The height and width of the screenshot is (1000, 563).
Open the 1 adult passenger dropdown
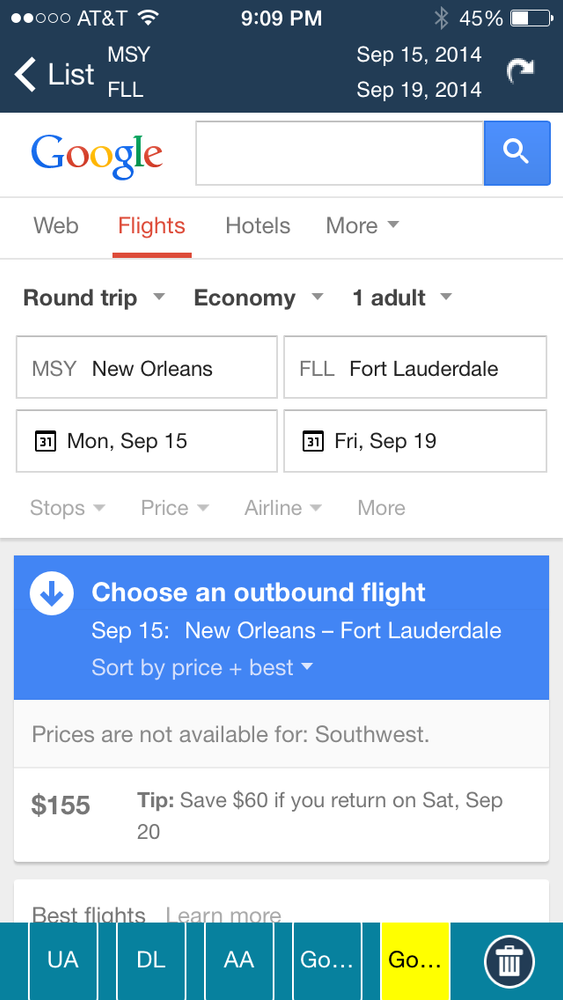tap(402, 298)
